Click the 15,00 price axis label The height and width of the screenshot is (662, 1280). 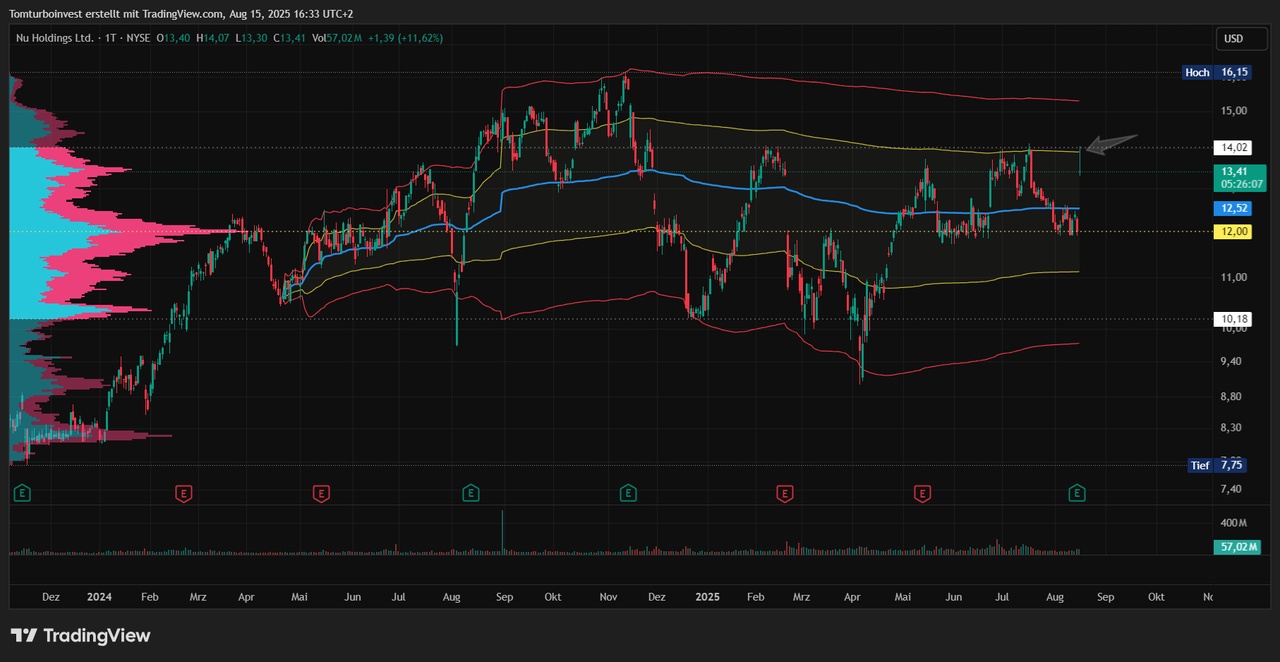click(1234, 111)
